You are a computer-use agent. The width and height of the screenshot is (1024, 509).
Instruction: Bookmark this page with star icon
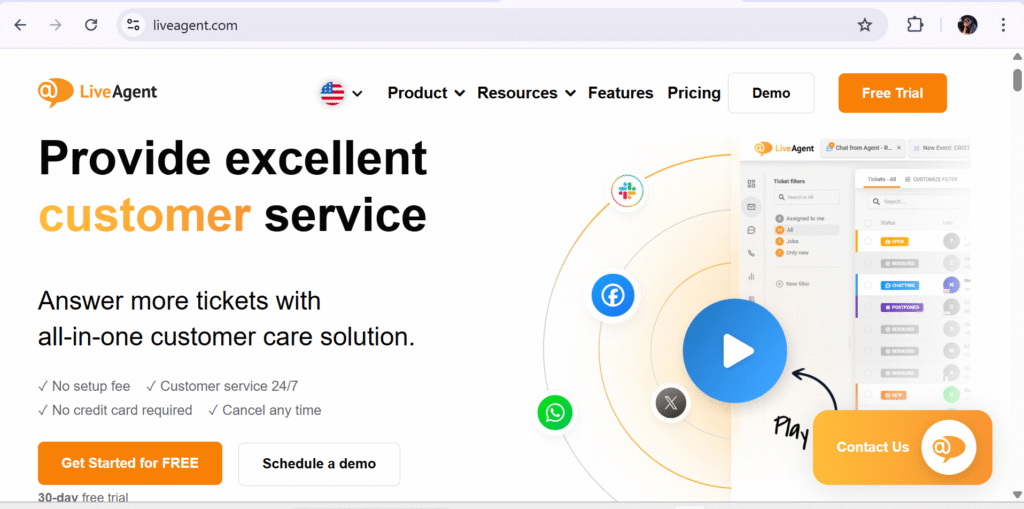pos(864,25)
